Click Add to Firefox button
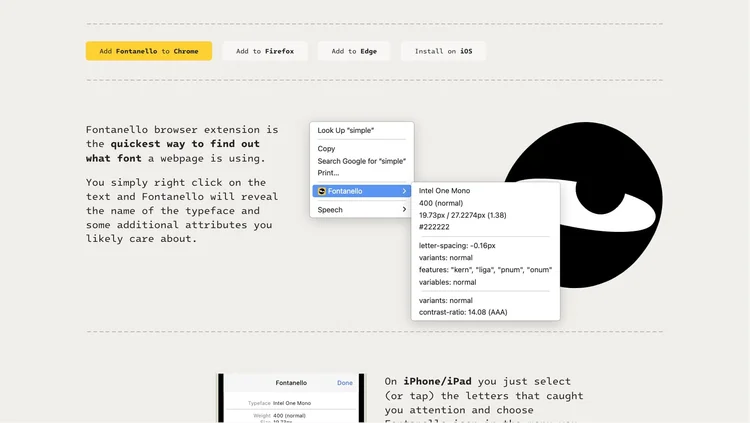This screenshot has height=423, width=750. (x=265, y=51)
